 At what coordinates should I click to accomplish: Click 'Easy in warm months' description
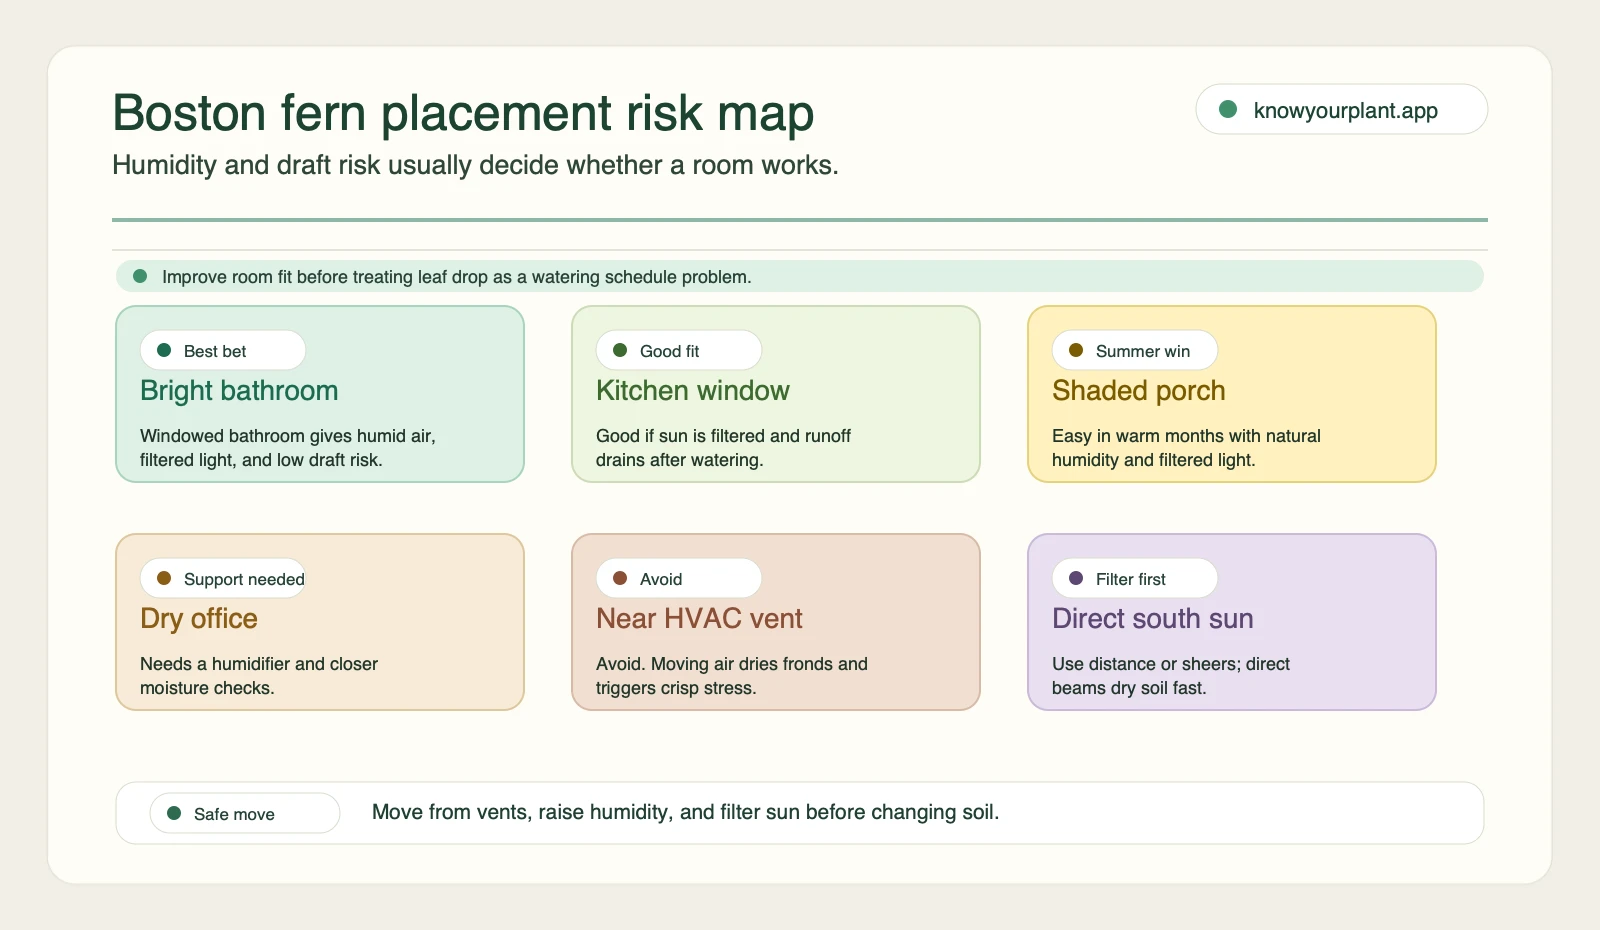click(x=1186, y=448)
